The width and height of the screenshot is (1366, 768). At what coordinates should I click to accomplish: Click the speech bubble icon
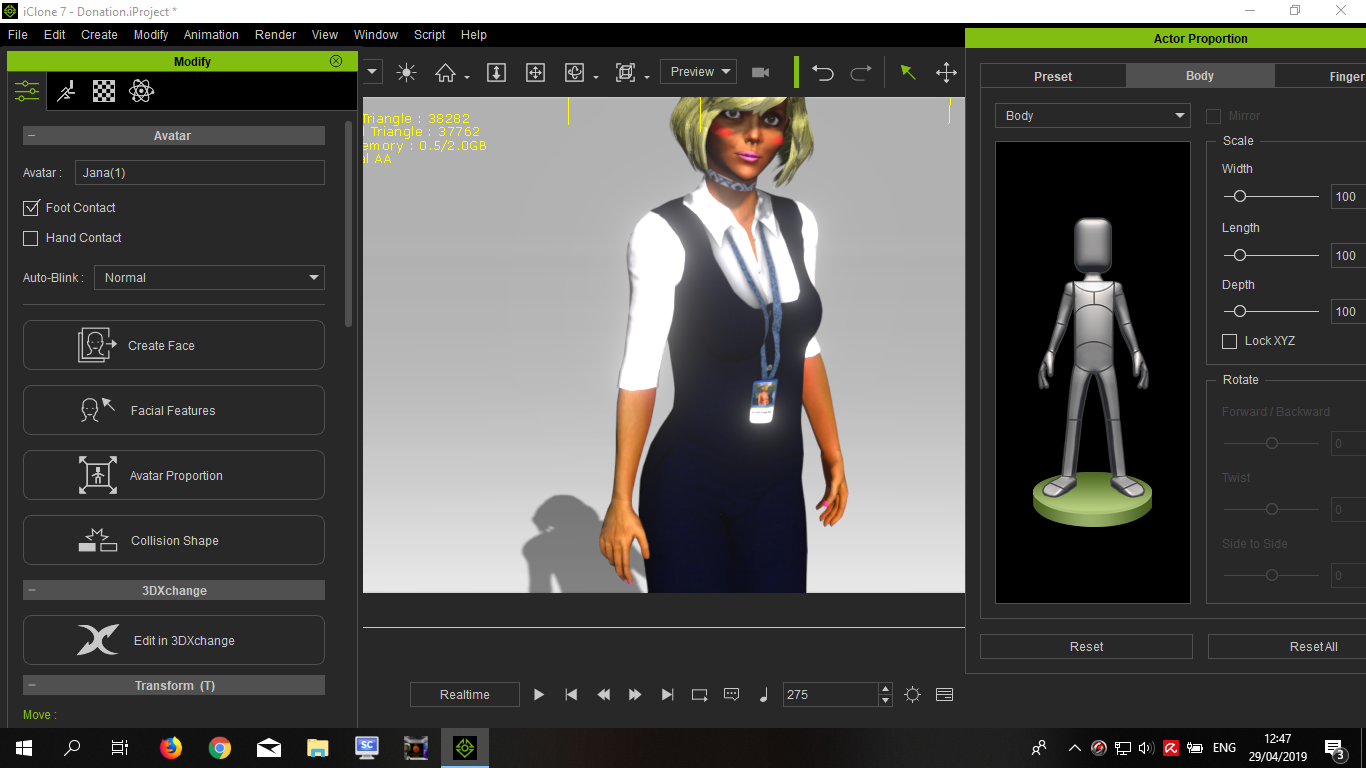[x=731, y=694]
